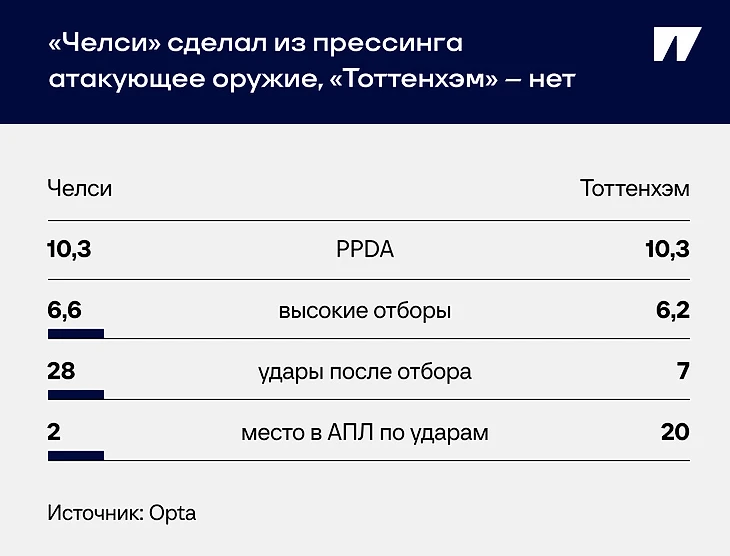
Task: Click место в АПЛ по ударам label
Action: pyautogui.click(x=365, y=433)
